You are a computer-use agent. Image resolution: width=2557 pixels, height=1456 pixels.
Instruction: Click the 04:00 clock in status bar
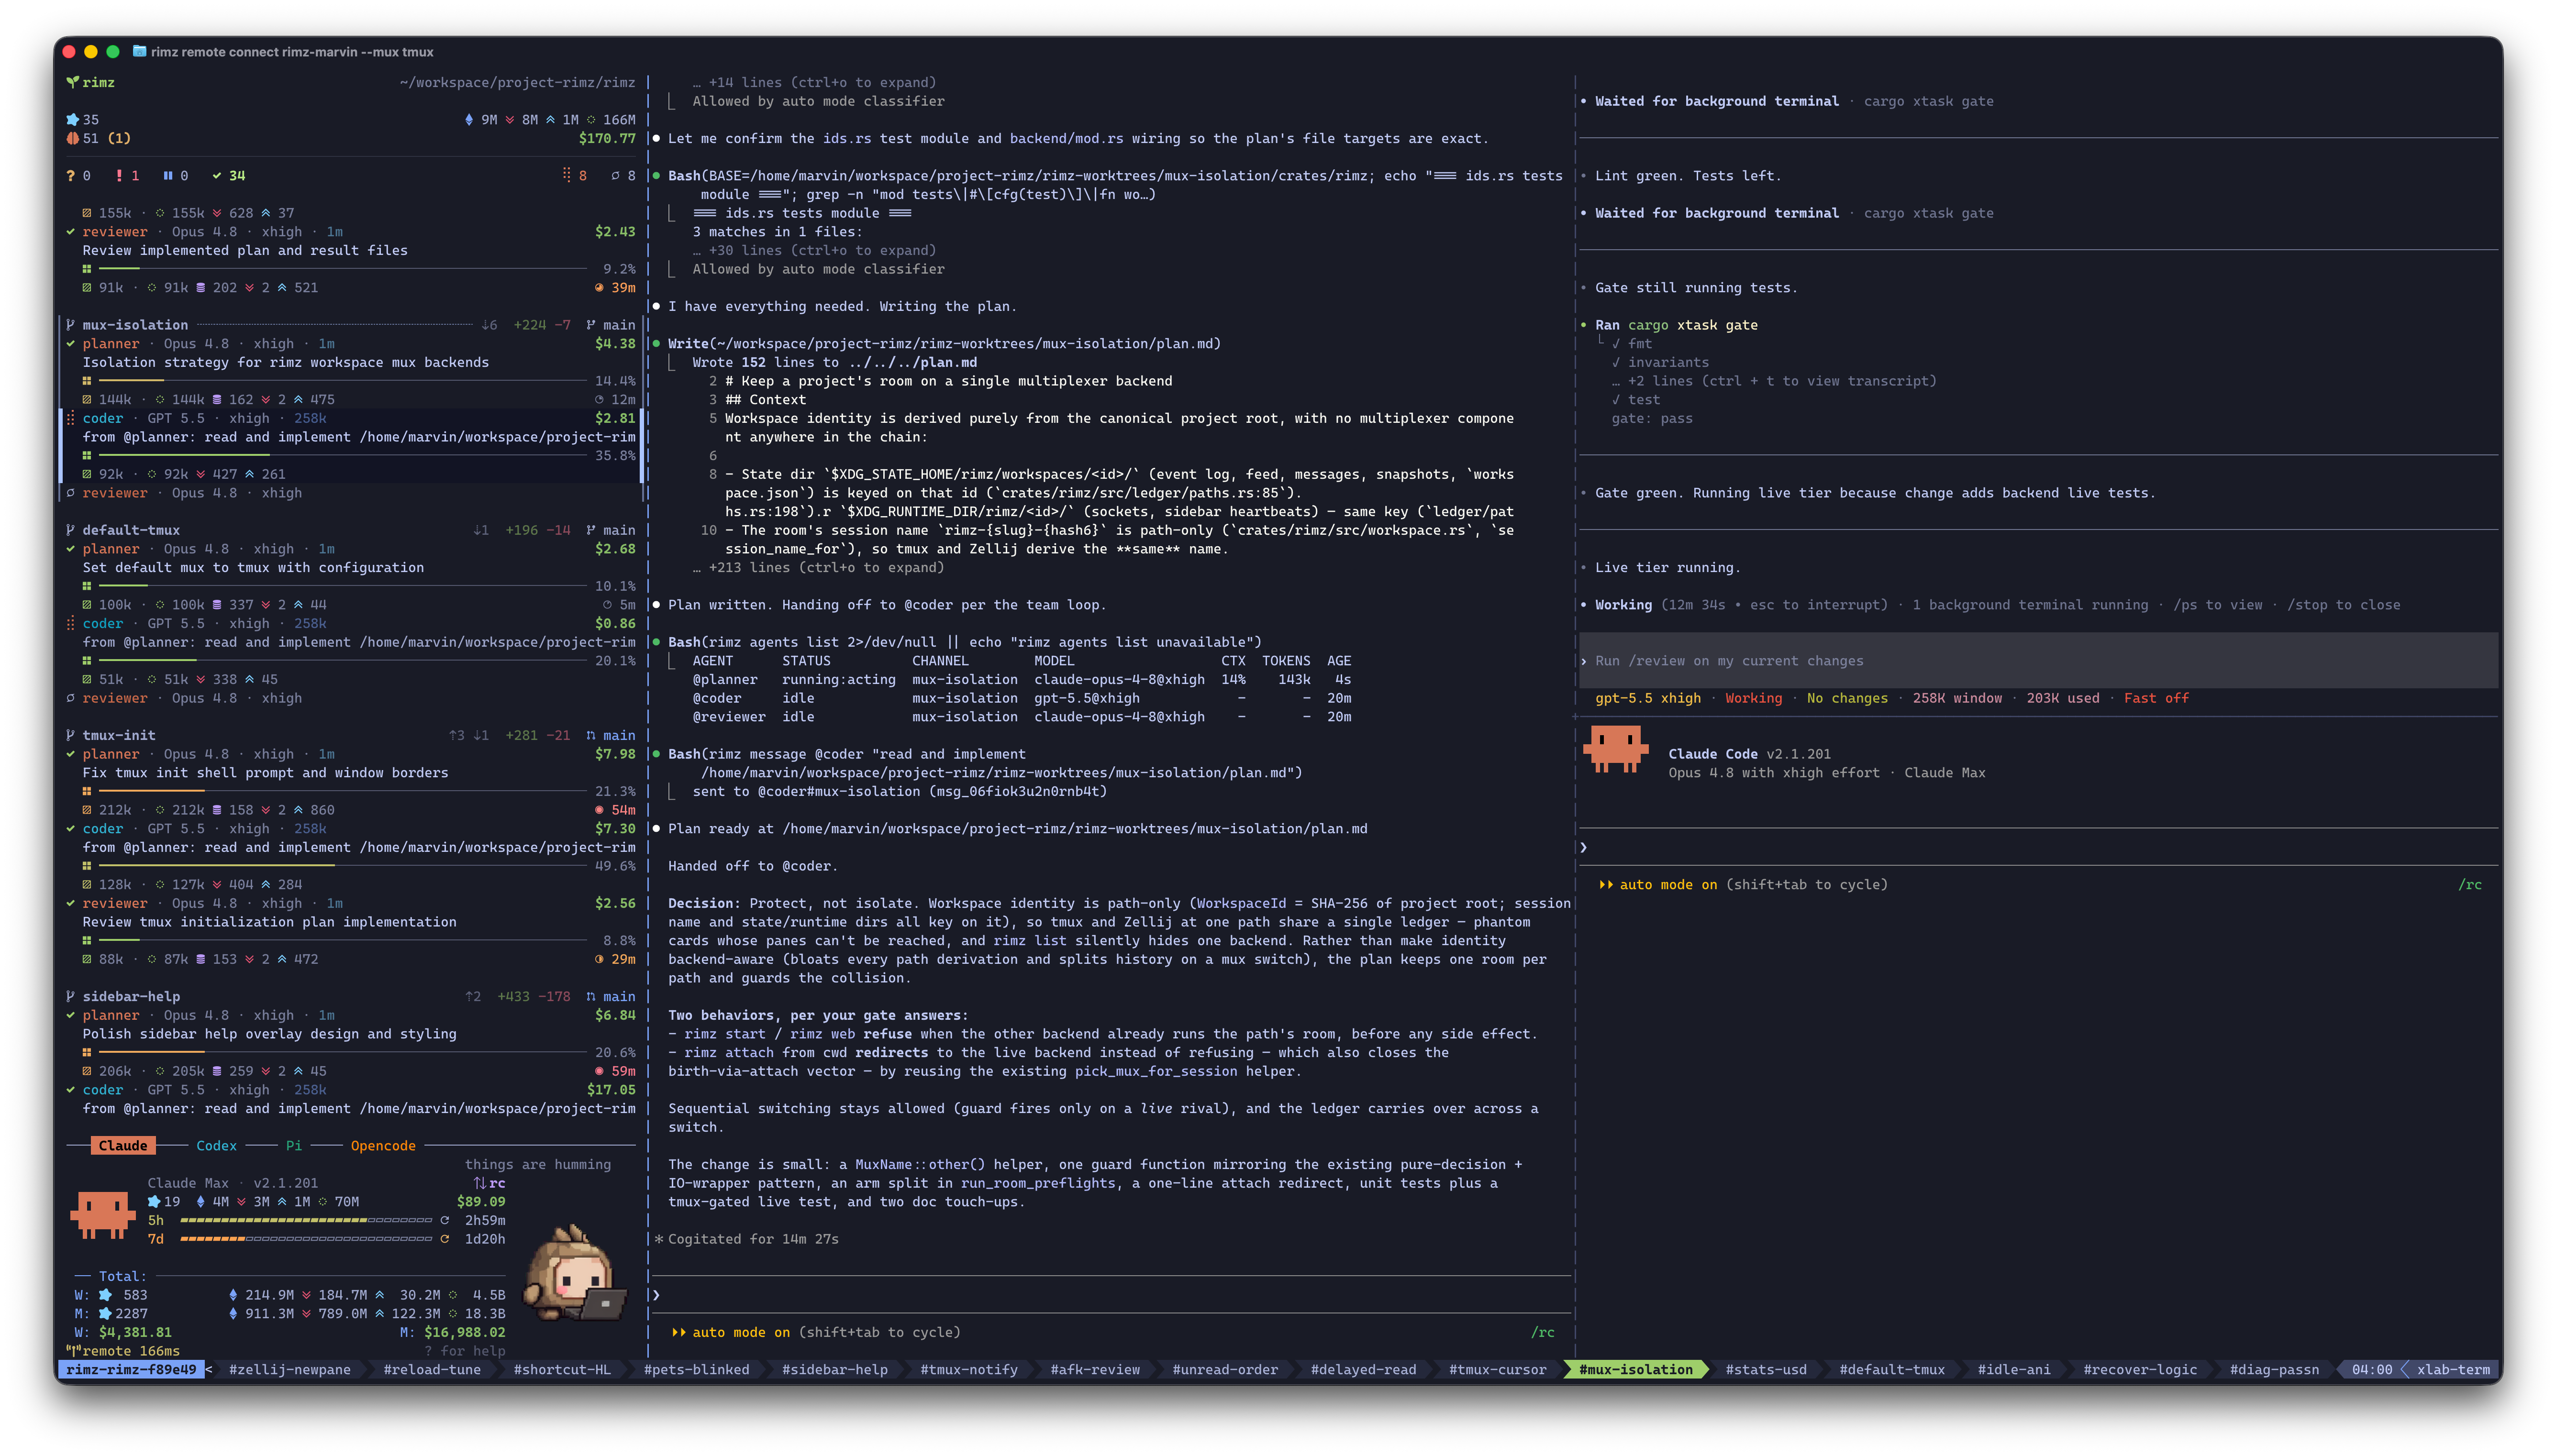(2371, 1369)
